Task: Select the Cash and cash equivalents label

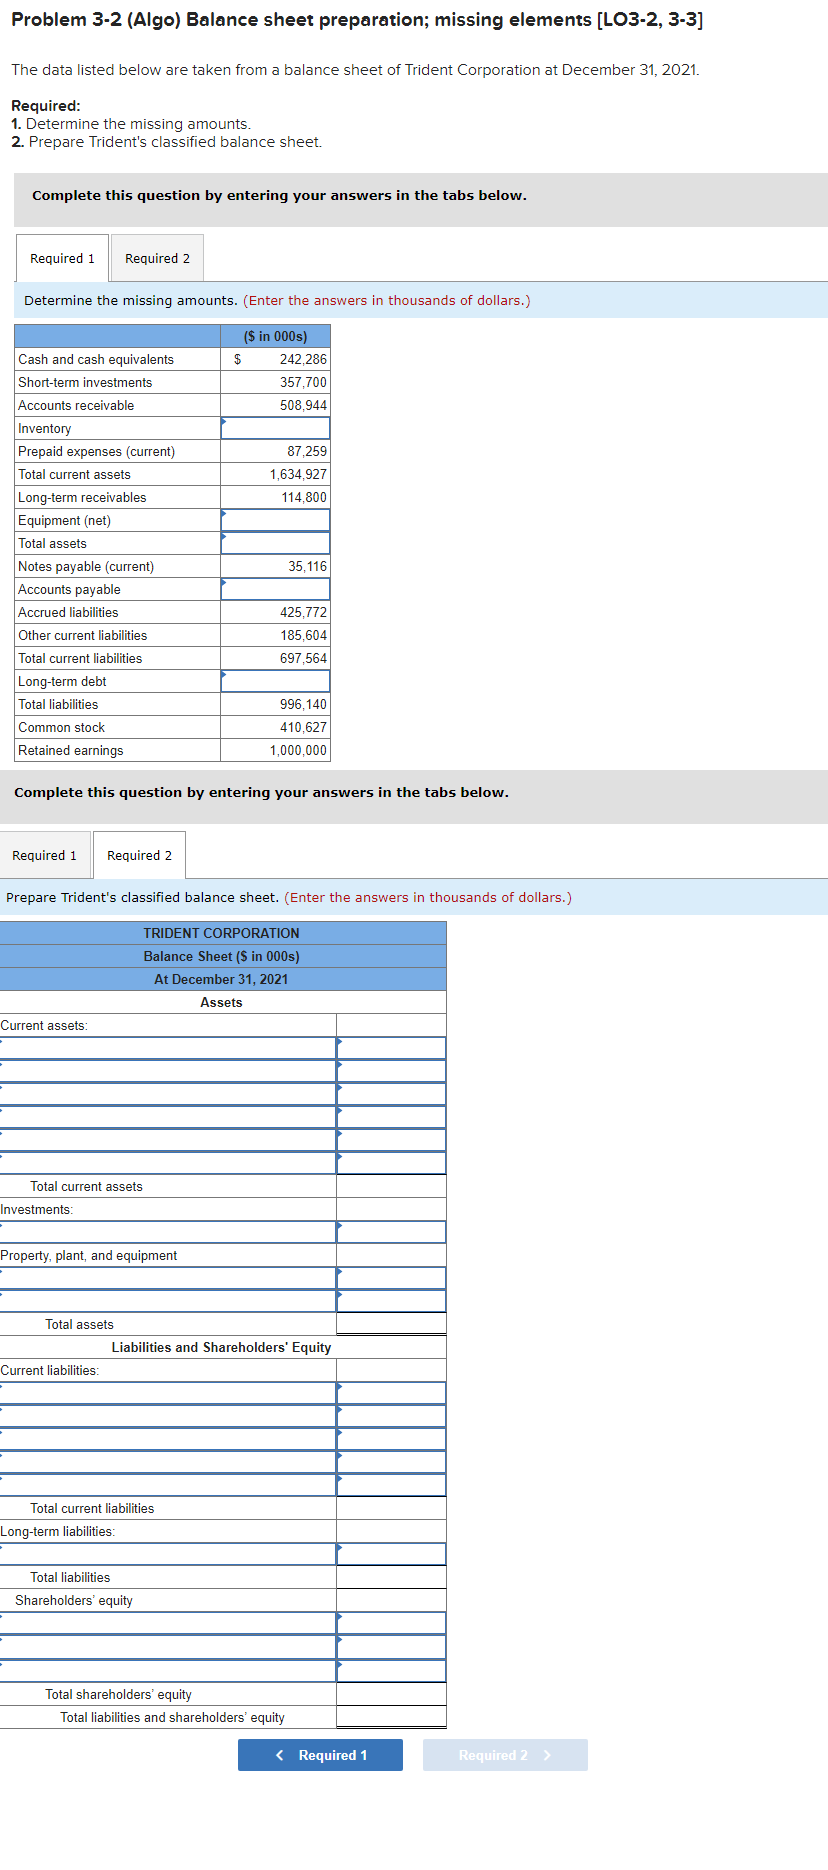Action: point(96,359)
